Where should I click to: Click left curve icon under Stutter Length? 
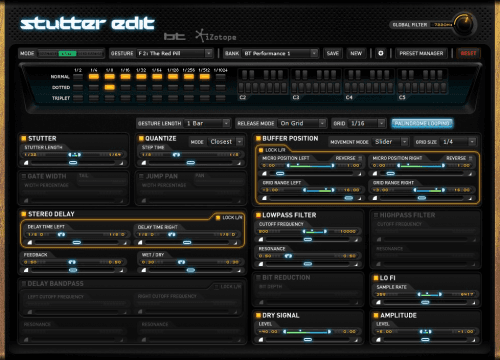(x=26, y=163)
